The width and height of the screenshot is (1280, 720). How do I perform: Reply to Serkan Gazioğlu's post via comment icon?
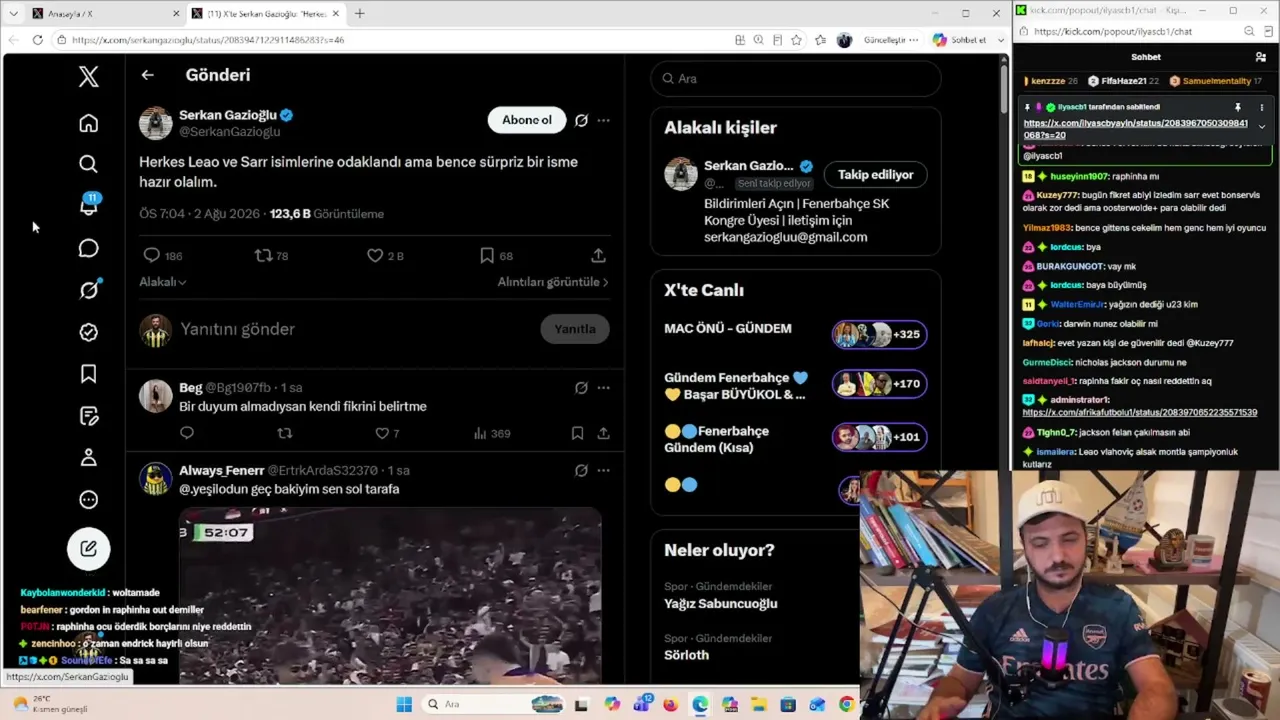pos(152,256)
